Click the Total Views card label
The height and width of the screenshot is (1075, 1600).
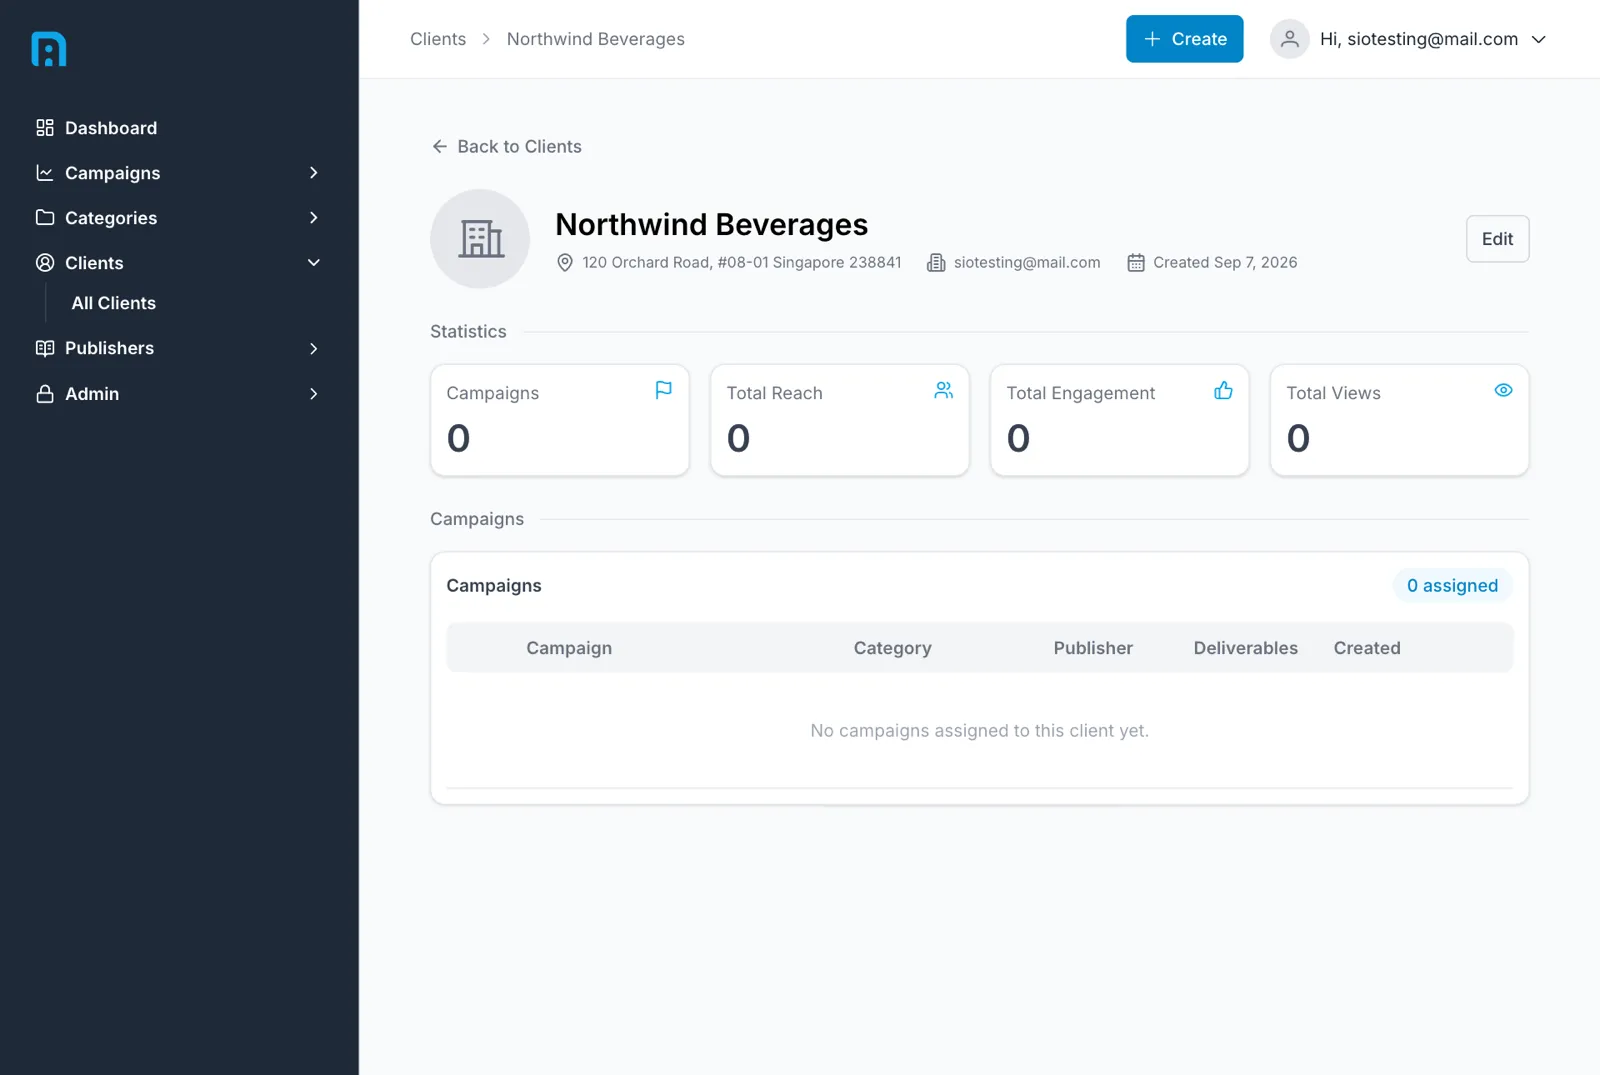[x=1333, y=393]
